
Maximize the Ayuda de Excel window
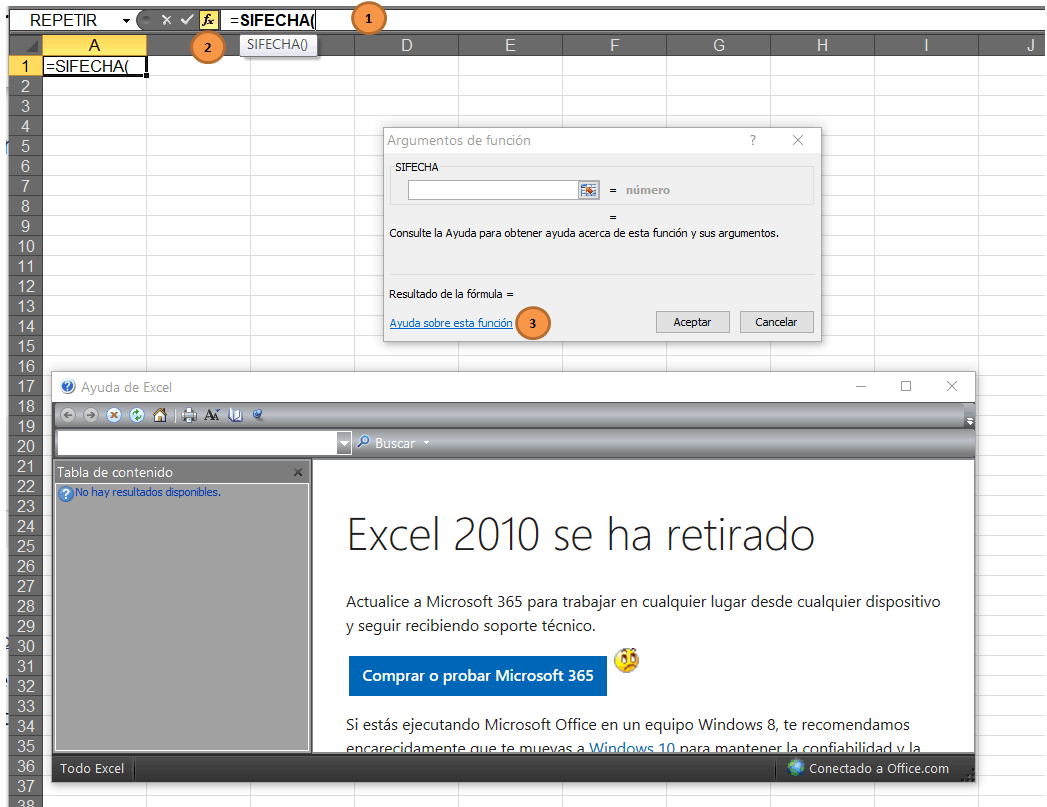[906, 386]
